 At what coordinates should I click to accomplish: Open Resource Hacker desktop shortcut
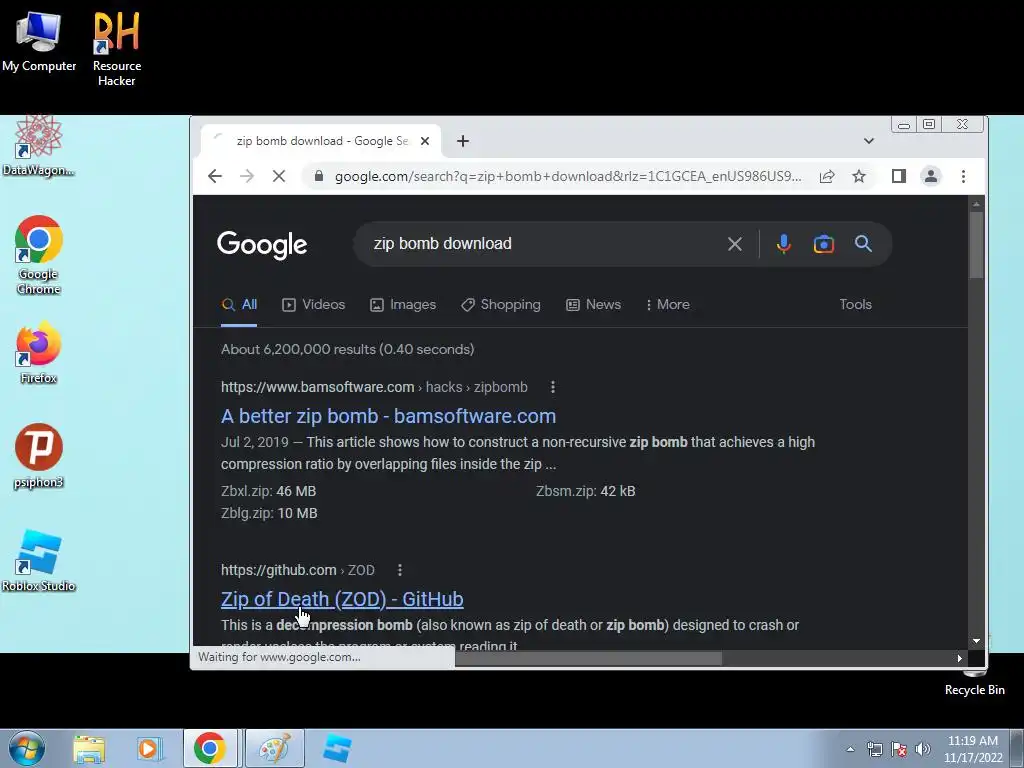coord(116,48)
